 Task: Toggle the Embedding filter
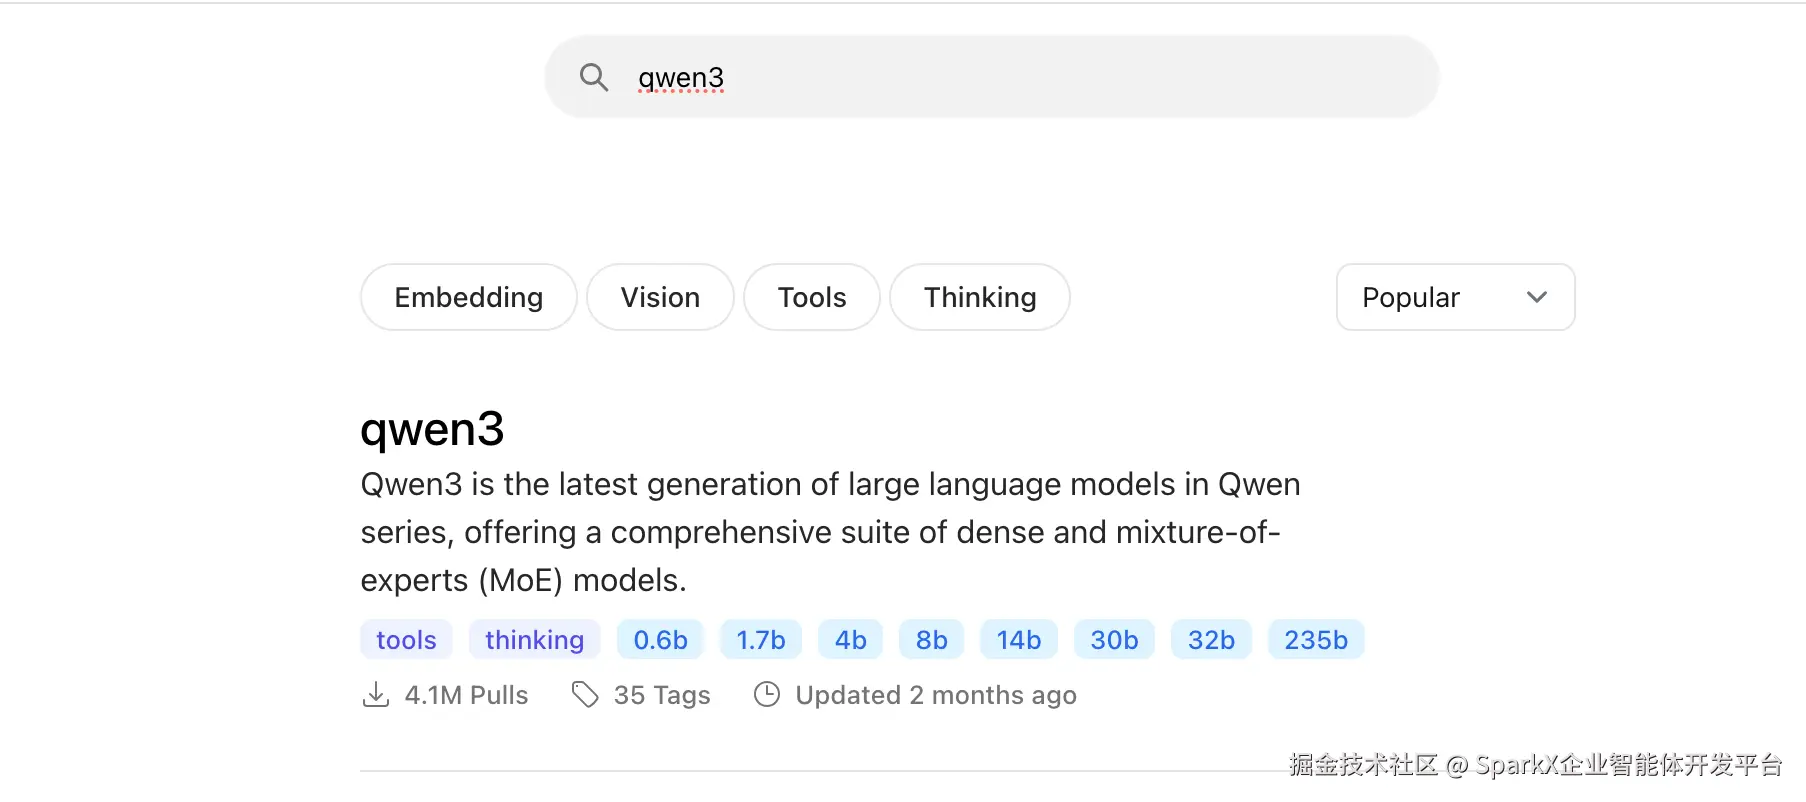[x=468, y=297]
